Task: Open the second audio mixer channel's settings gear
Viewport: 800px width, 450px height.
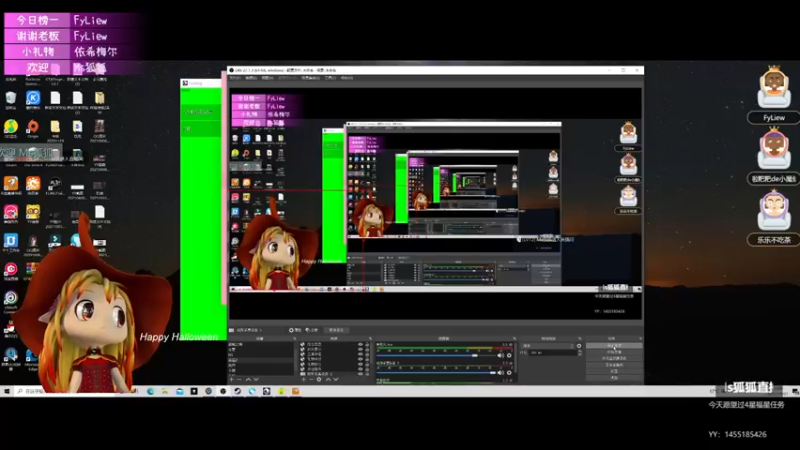Action: tap(509, 372)
